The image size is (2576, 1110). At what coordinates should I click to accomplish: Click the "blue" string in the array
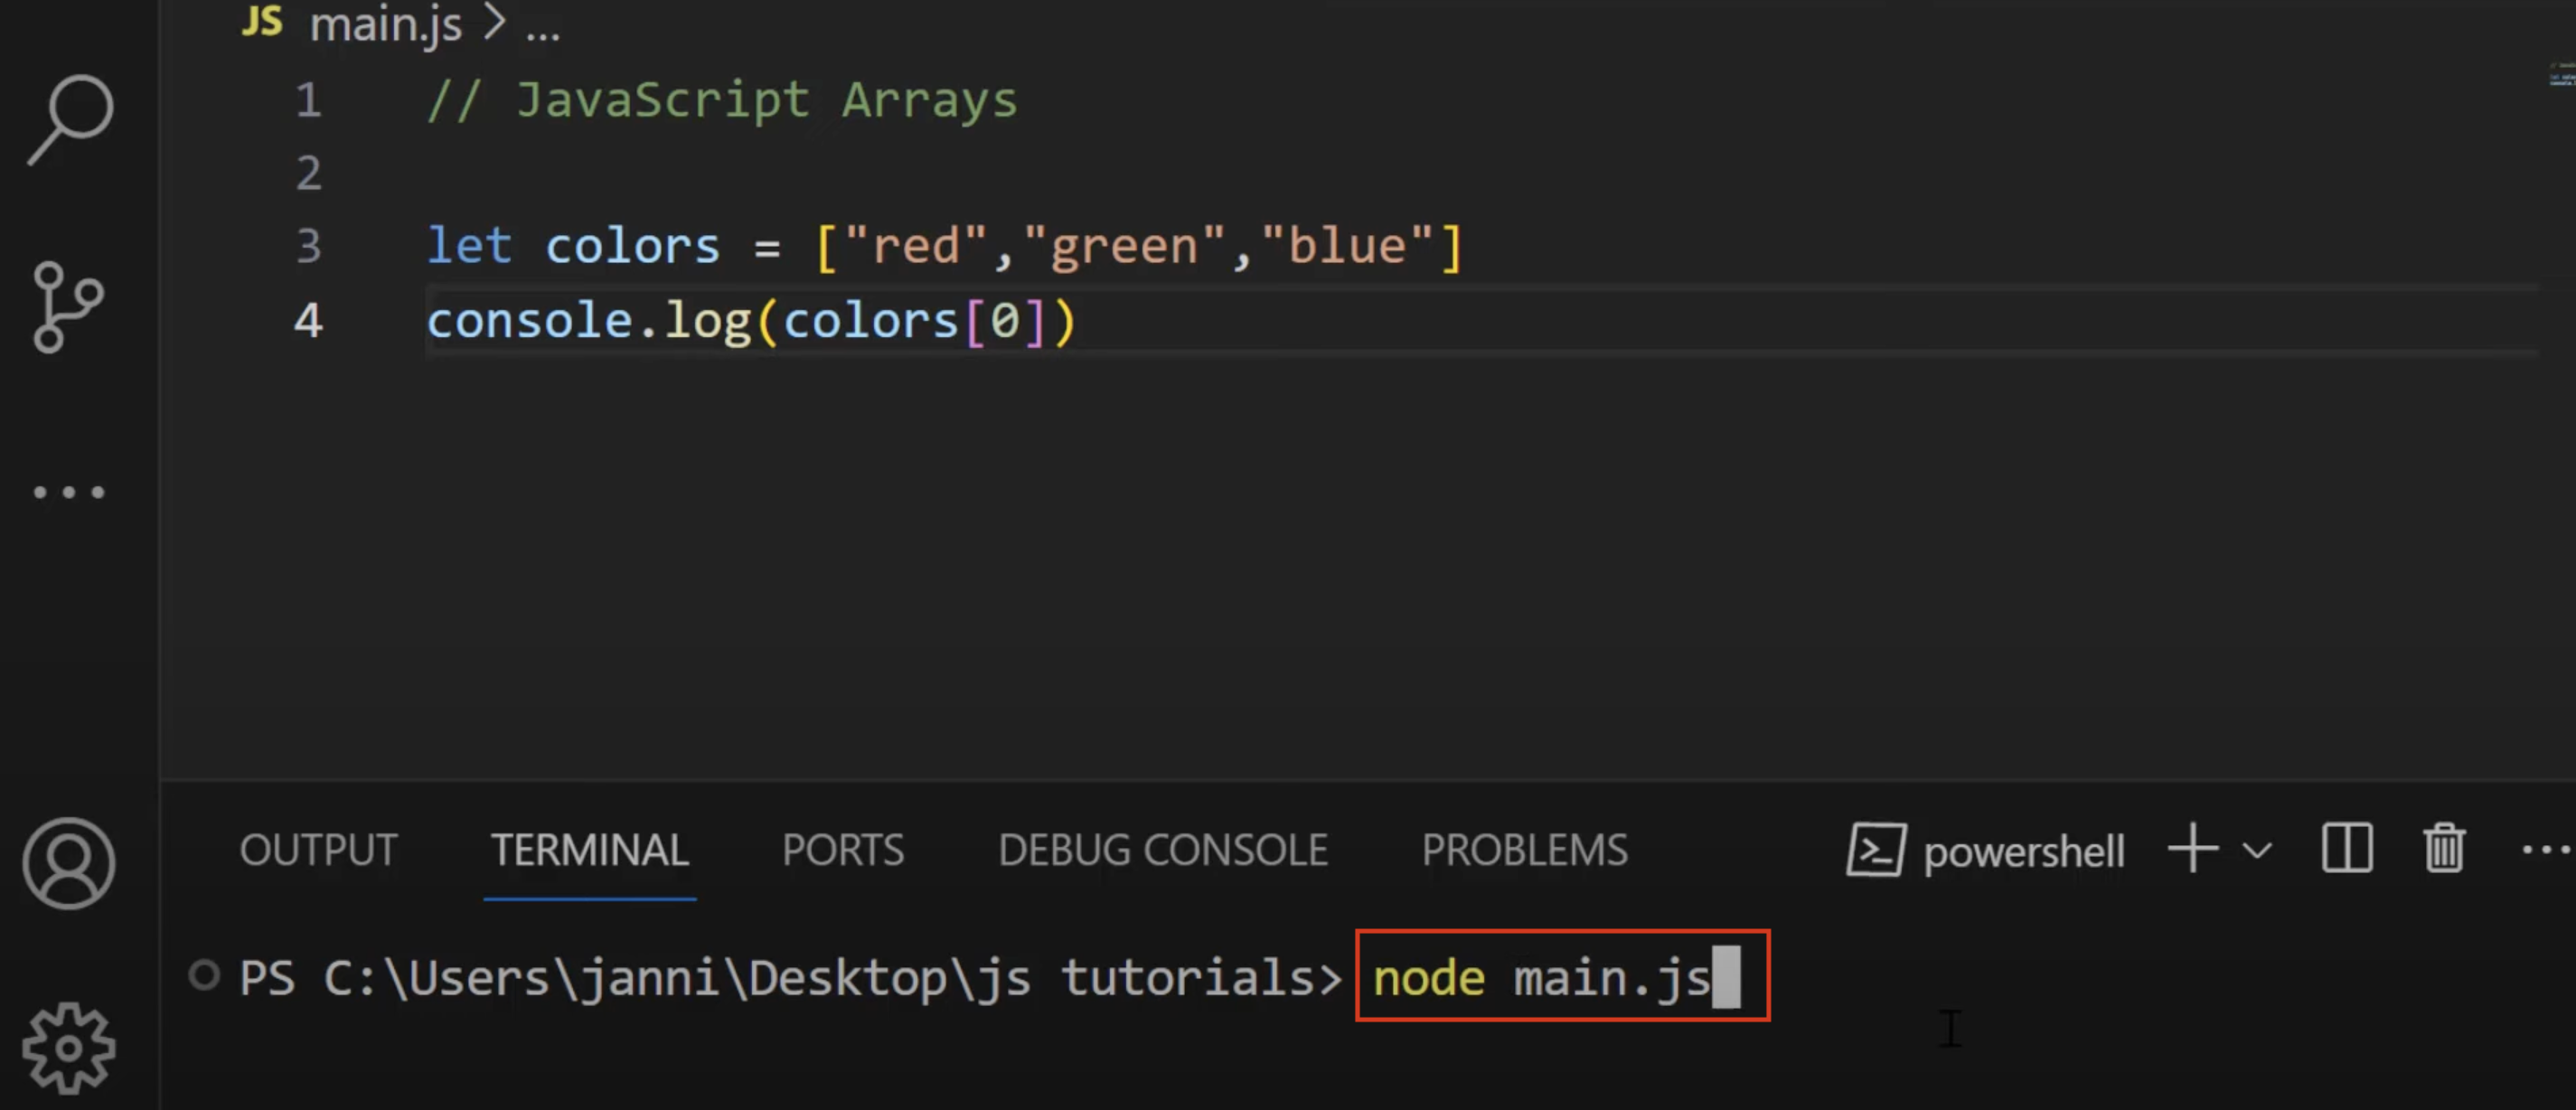click(x=1348, y=246)
